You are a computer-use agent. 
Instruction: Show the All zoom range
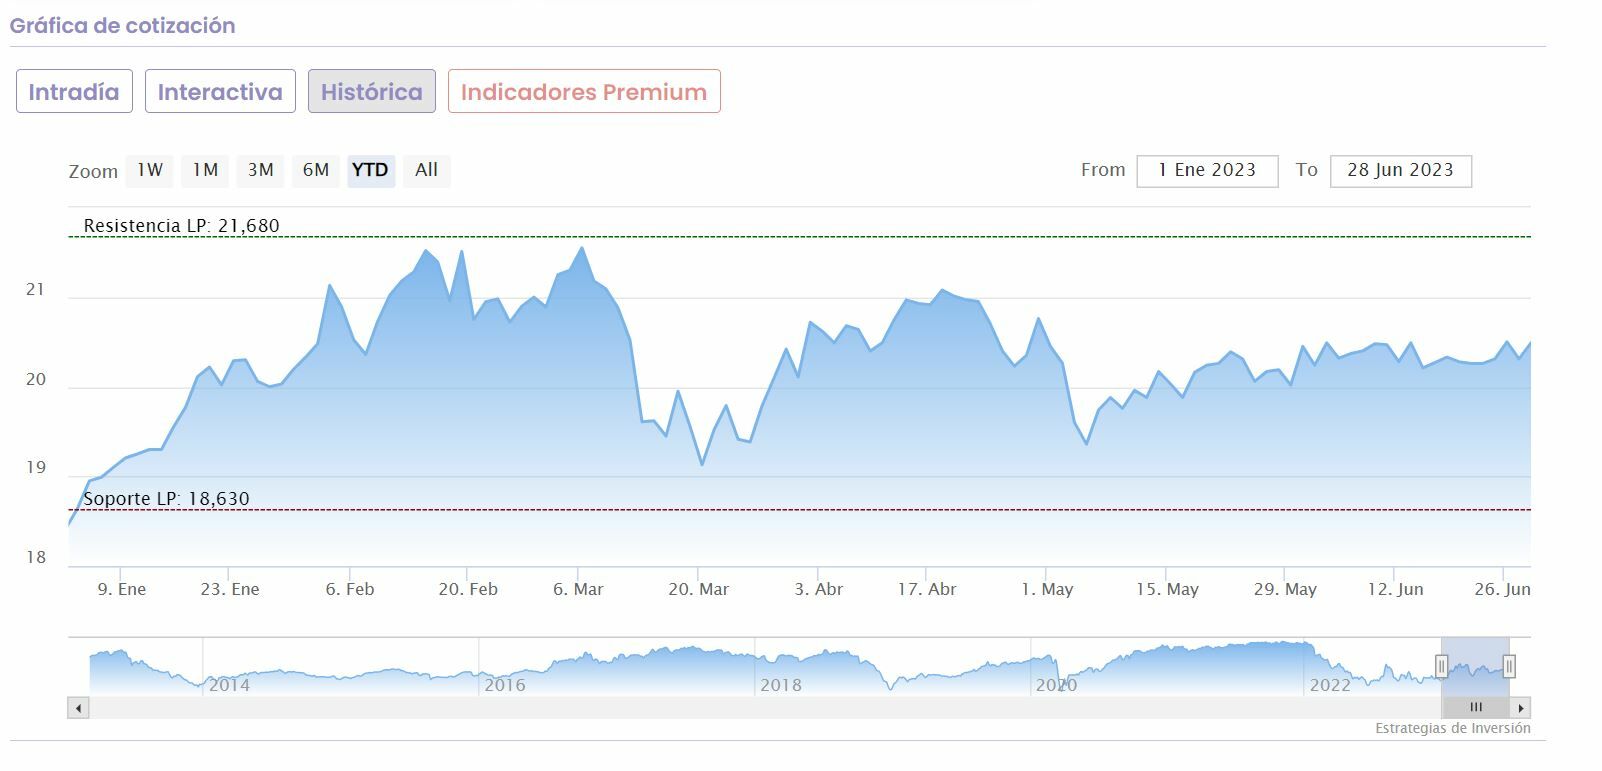pyautogui.click(x=426, y=170)
